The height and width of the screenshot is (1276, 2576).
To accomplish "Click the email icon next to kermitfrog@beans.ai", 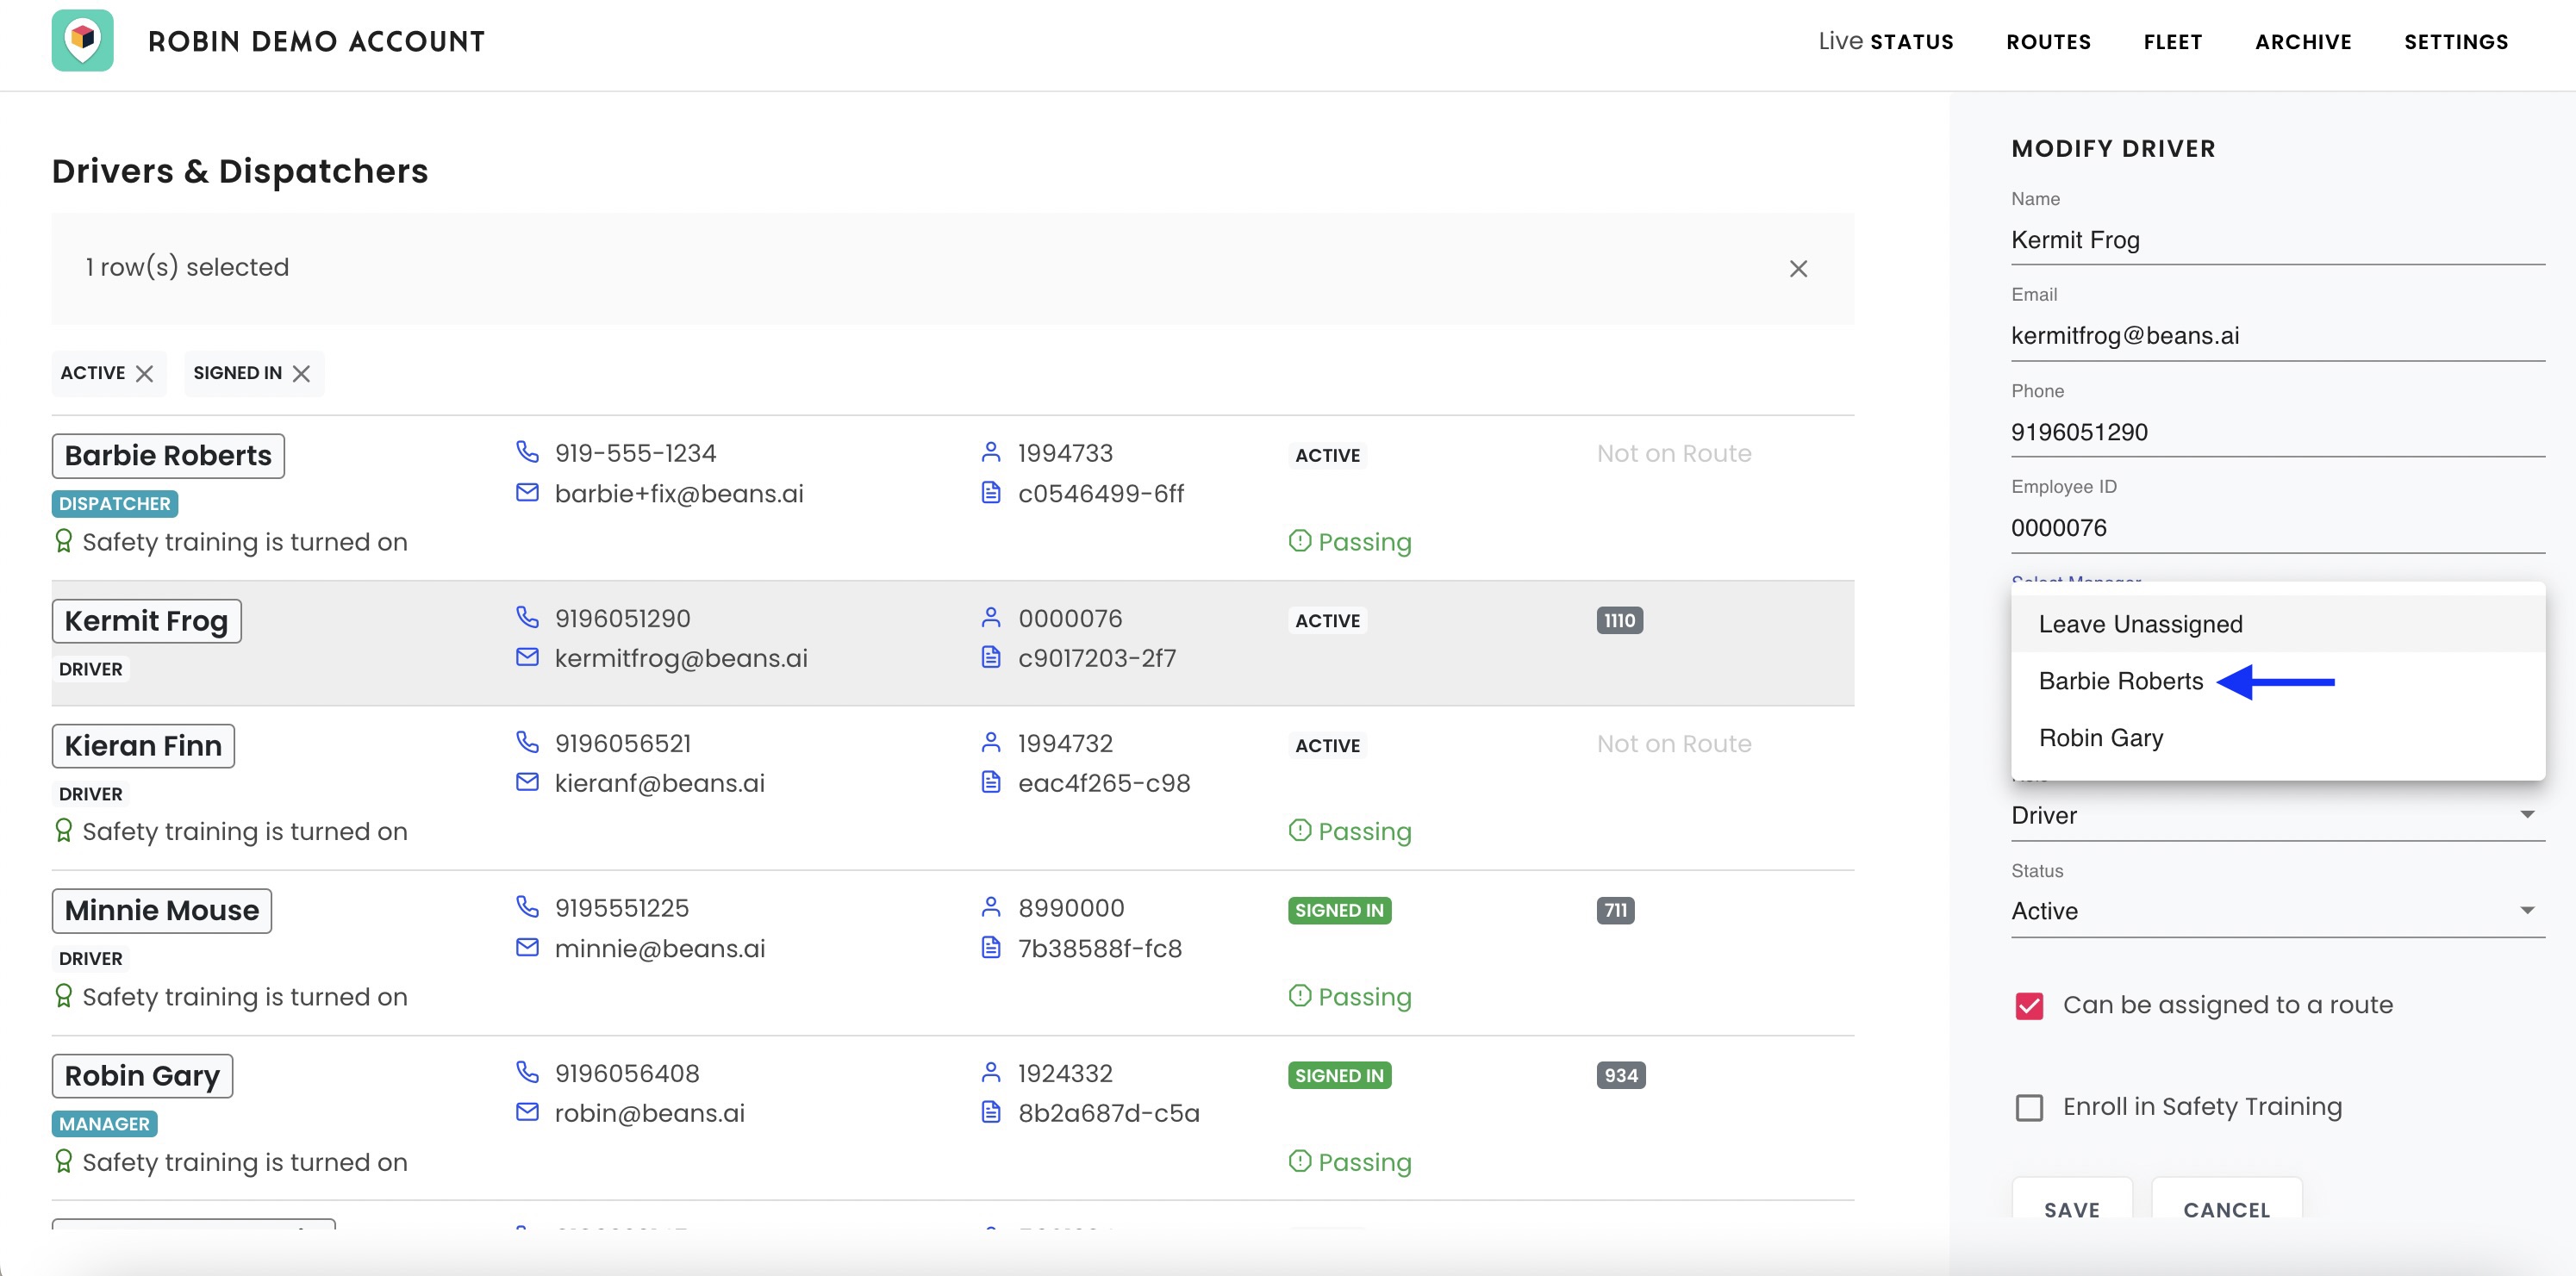I will 527,657.
